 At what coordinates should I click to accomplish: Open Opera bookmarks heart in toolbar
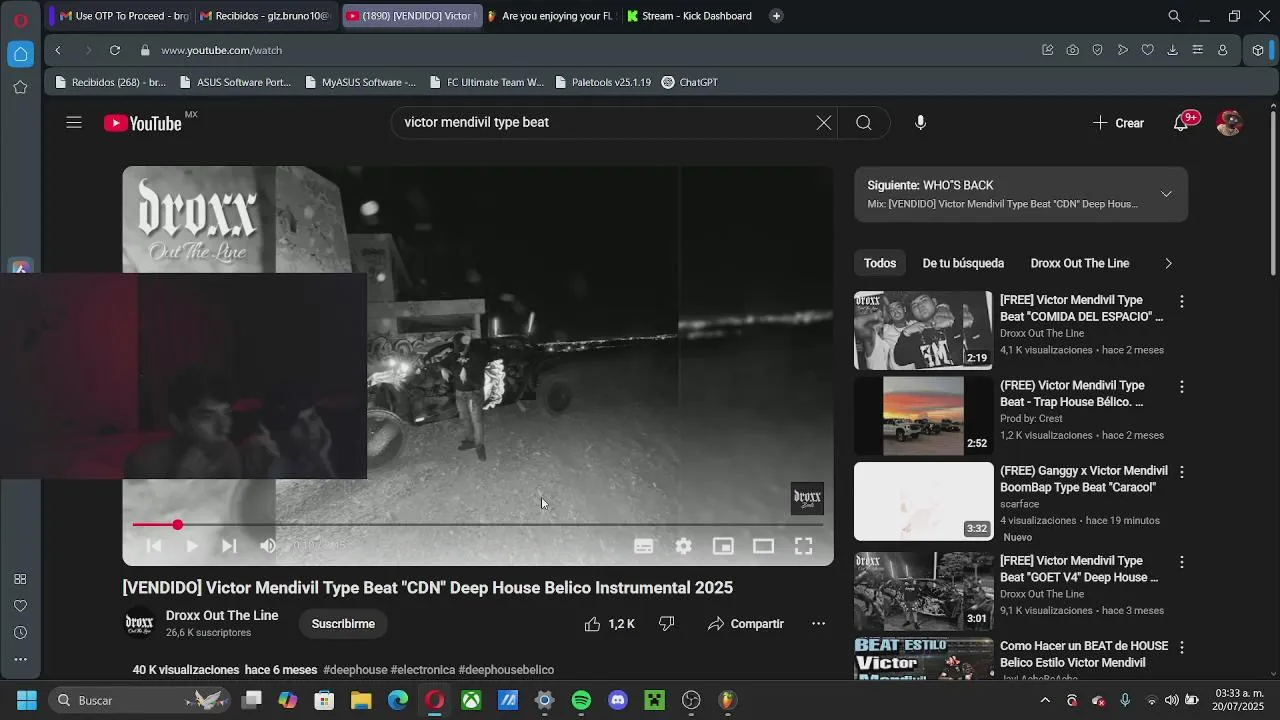1147,50
